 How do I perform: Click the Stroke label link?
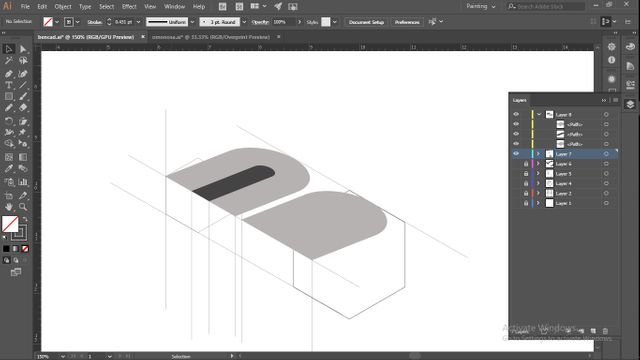tap(94, 22)
